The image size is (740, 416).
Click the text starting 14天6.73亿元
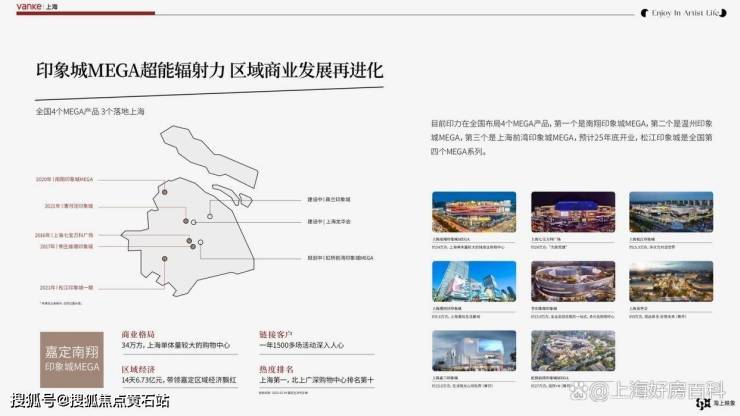[x=179, y=380]
